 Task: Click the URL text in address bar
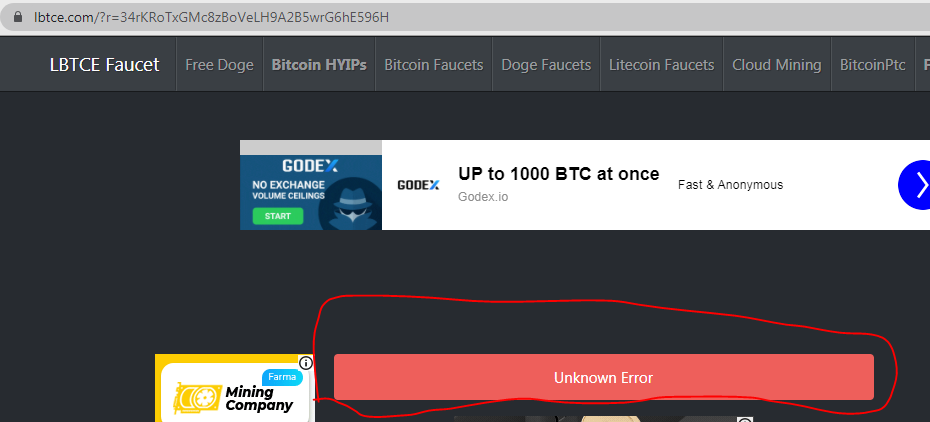pyautogui.click(x=211, y=17)
